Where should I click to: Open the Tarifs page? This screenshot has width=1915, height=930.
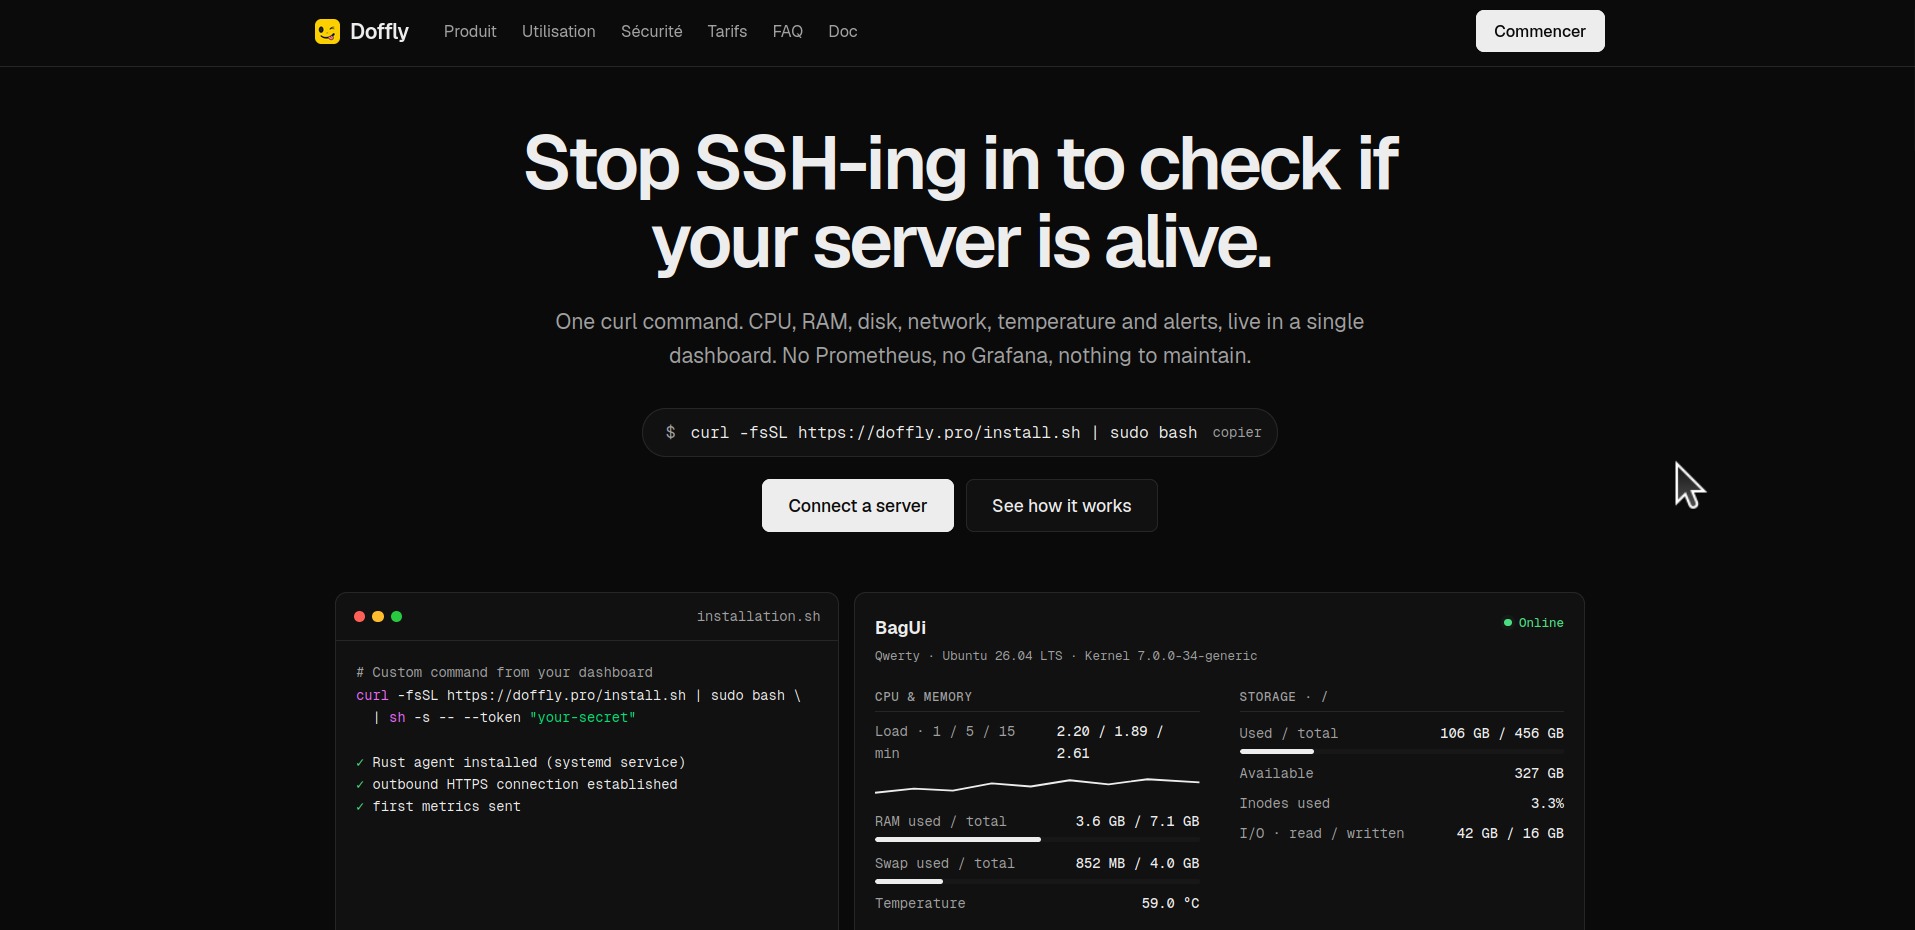727,32
